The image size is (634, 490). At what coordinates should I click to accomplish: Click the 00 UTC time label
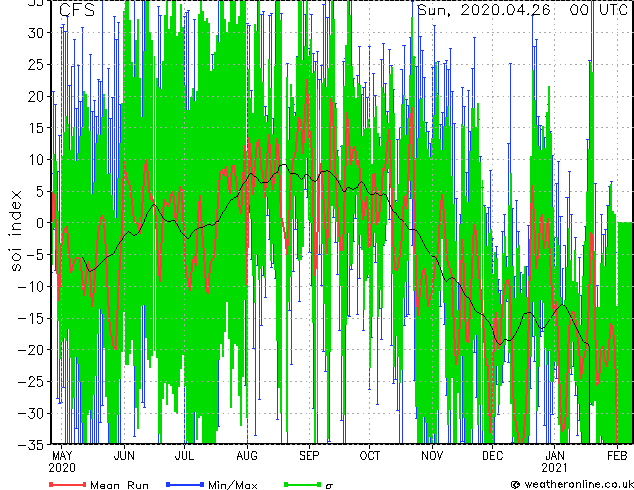(598, 10)
